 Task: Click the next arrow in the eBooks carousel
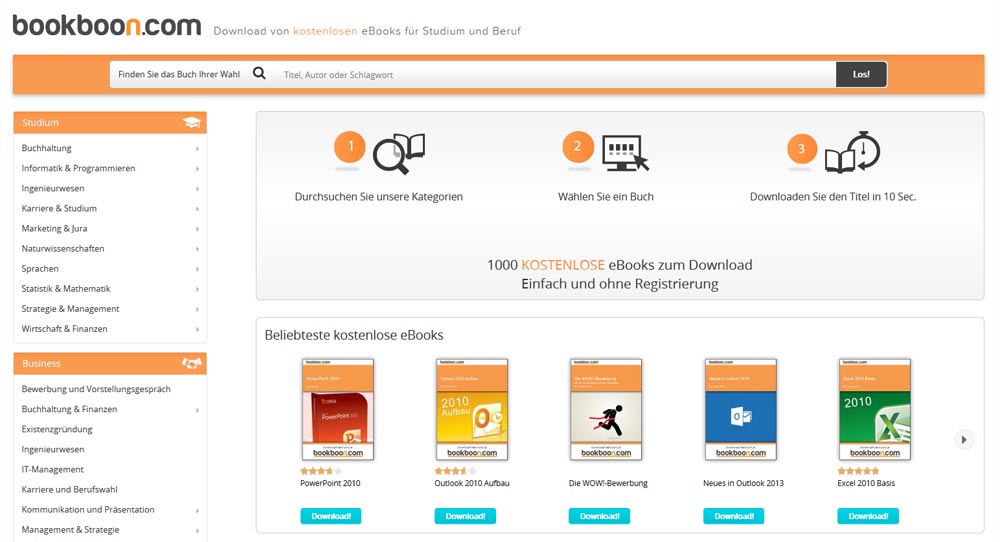(963, 439)
